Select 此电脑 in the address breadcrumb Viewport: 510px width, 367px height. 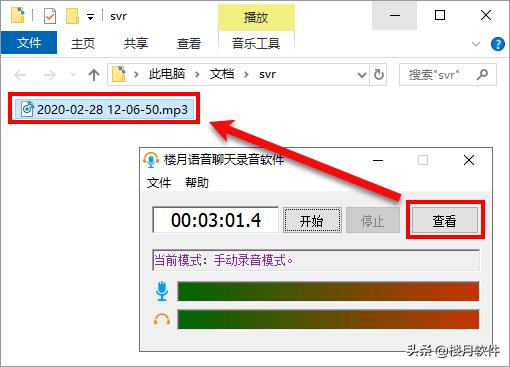[167, 74]
